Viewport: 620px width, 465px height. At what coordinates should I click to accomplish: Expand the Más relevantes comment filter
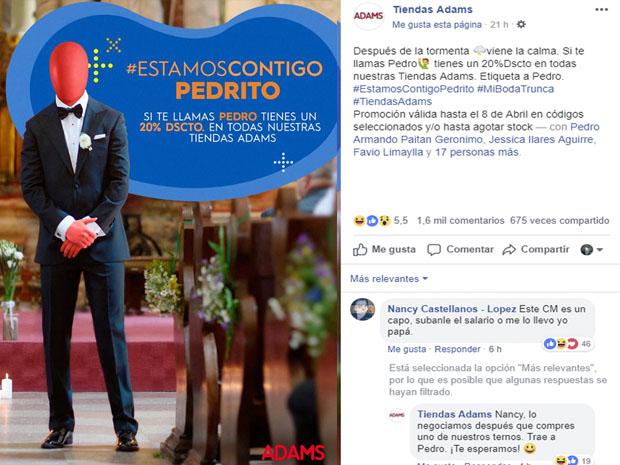pyautogui.click(x=389, y=279)
